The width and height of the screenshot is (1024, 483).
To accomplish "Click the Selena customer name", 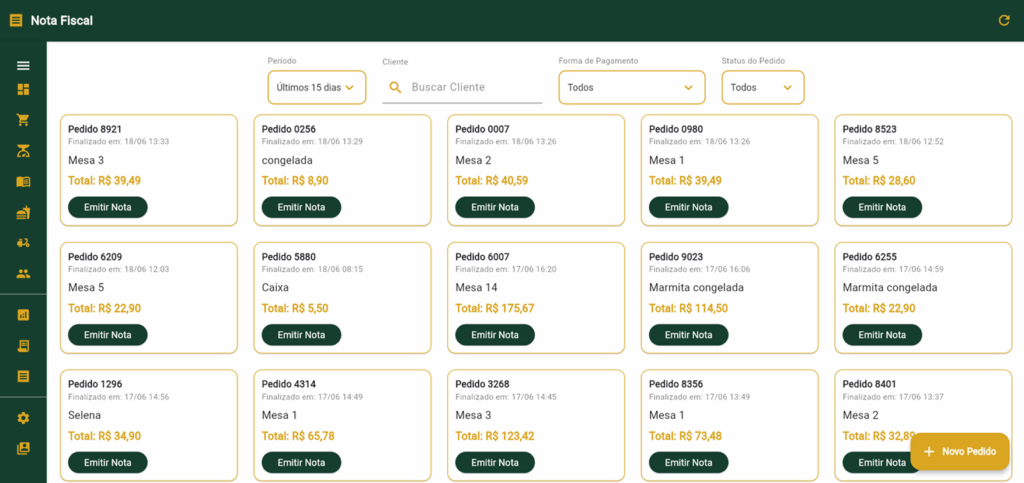I will click(84, 415).
